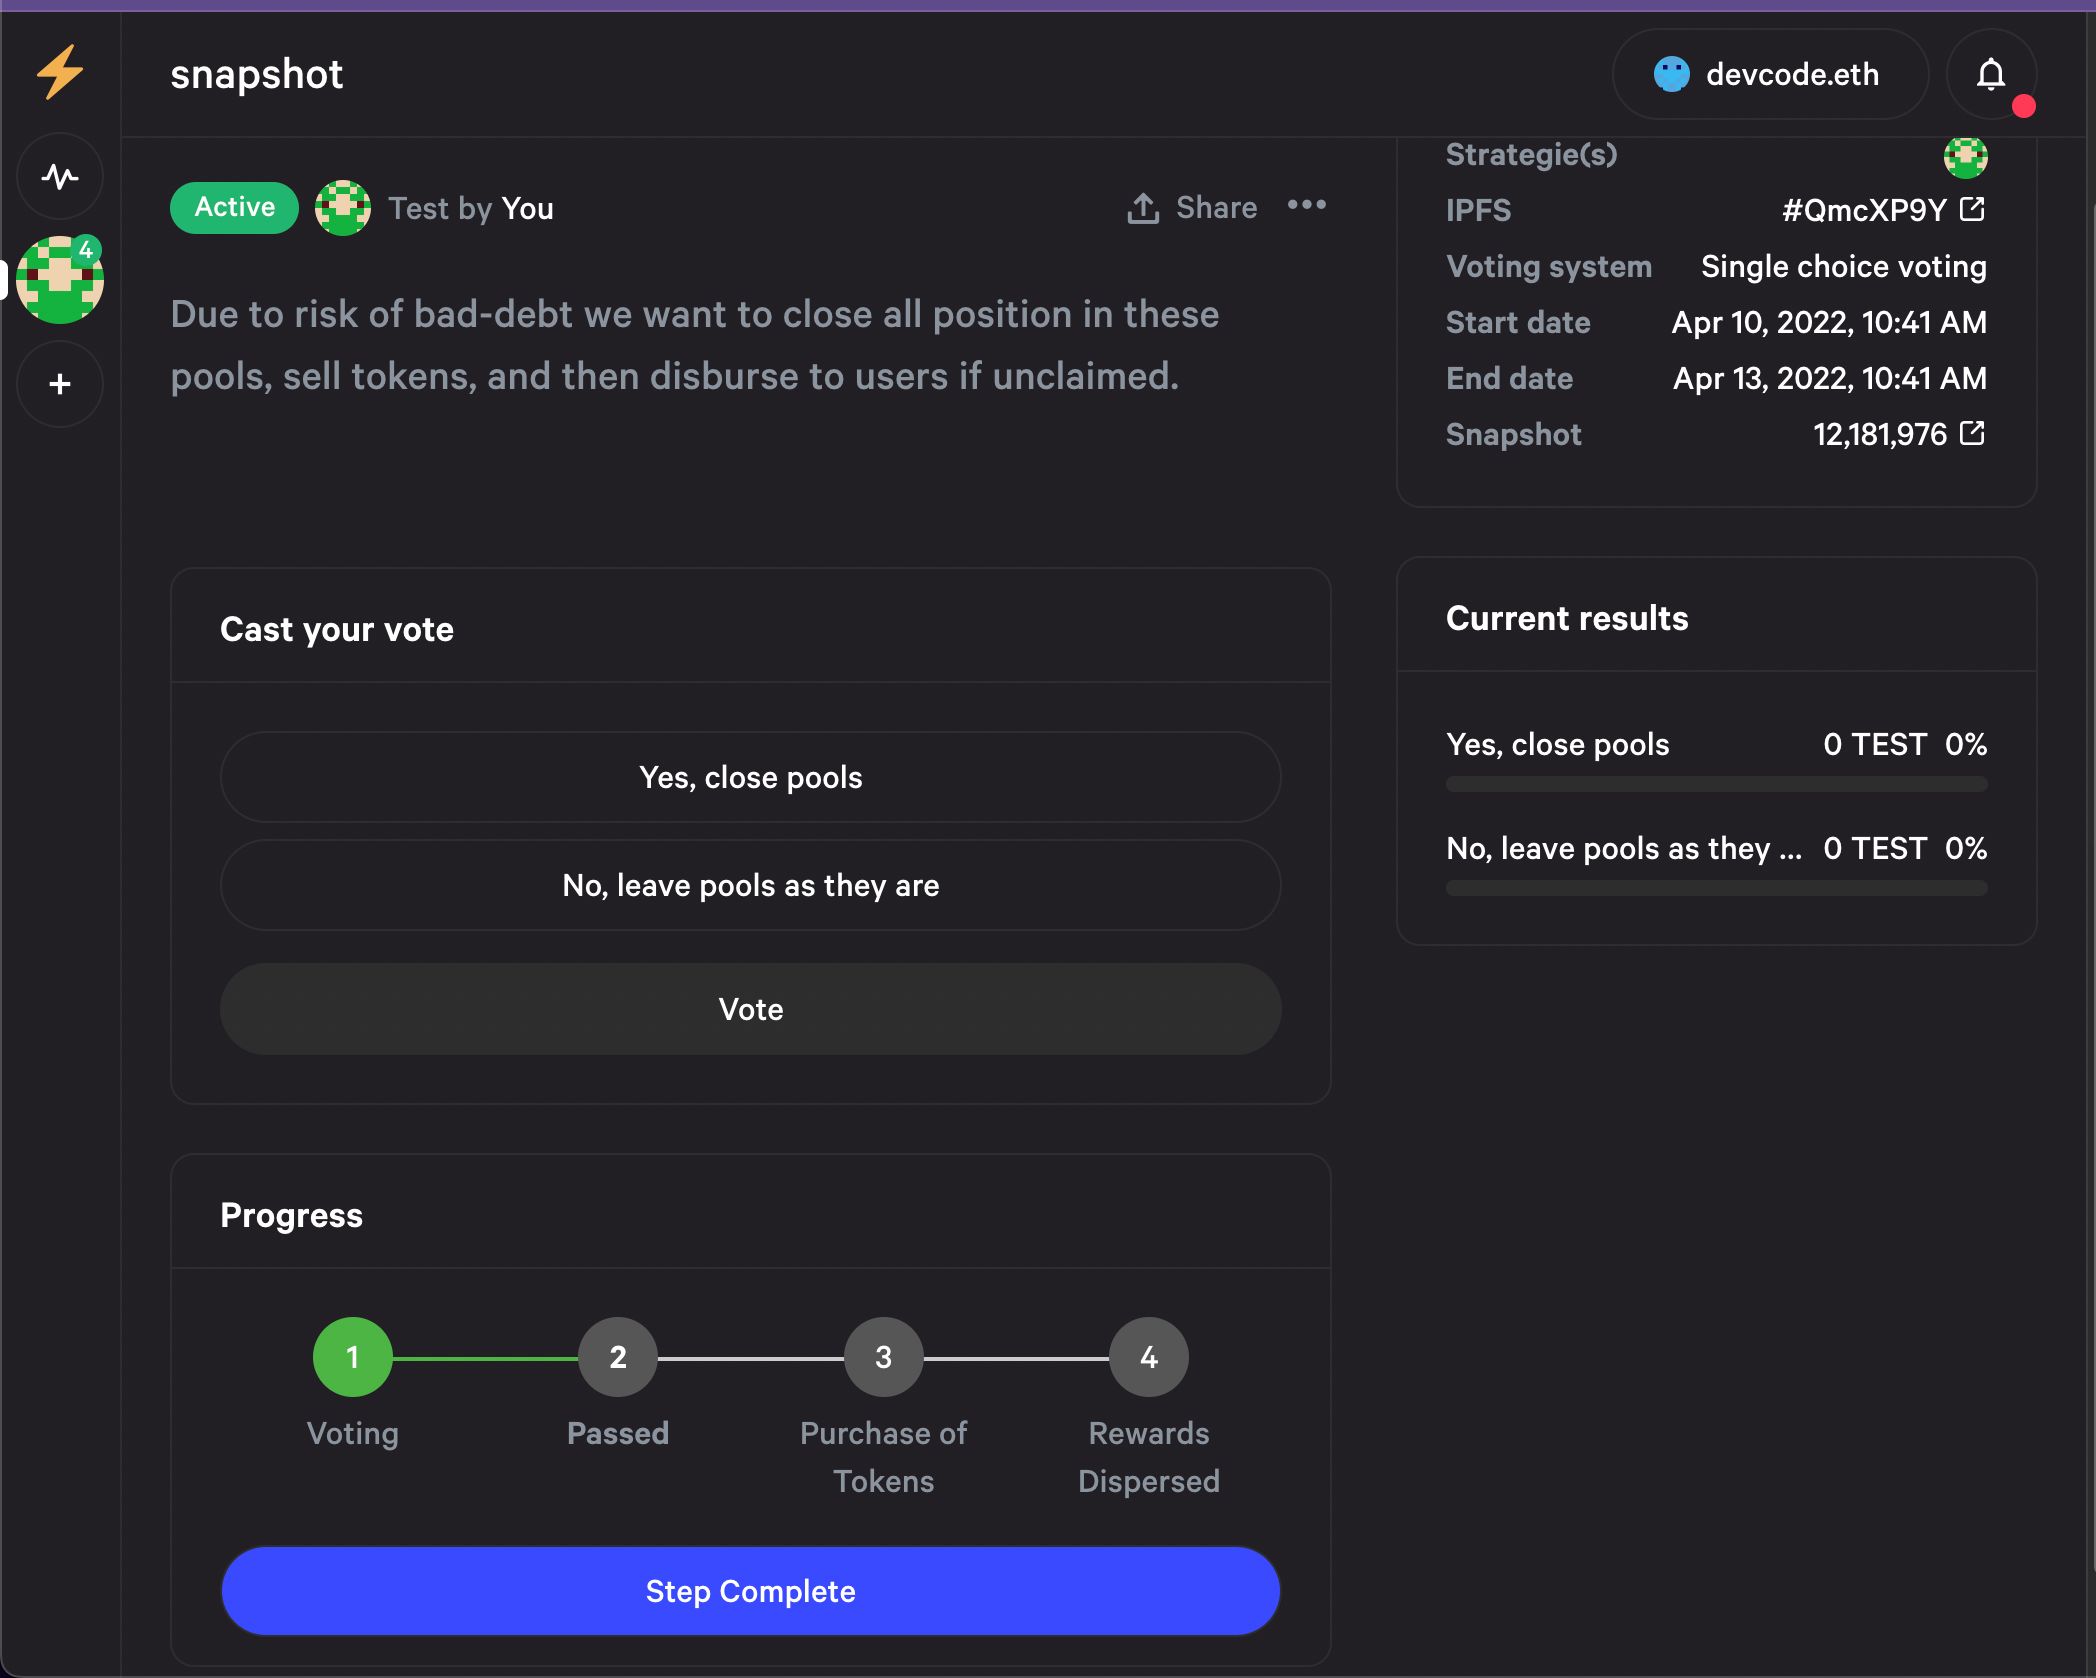Open IPFS external link icon
2096x1678 pixels.
(1972, 209)
